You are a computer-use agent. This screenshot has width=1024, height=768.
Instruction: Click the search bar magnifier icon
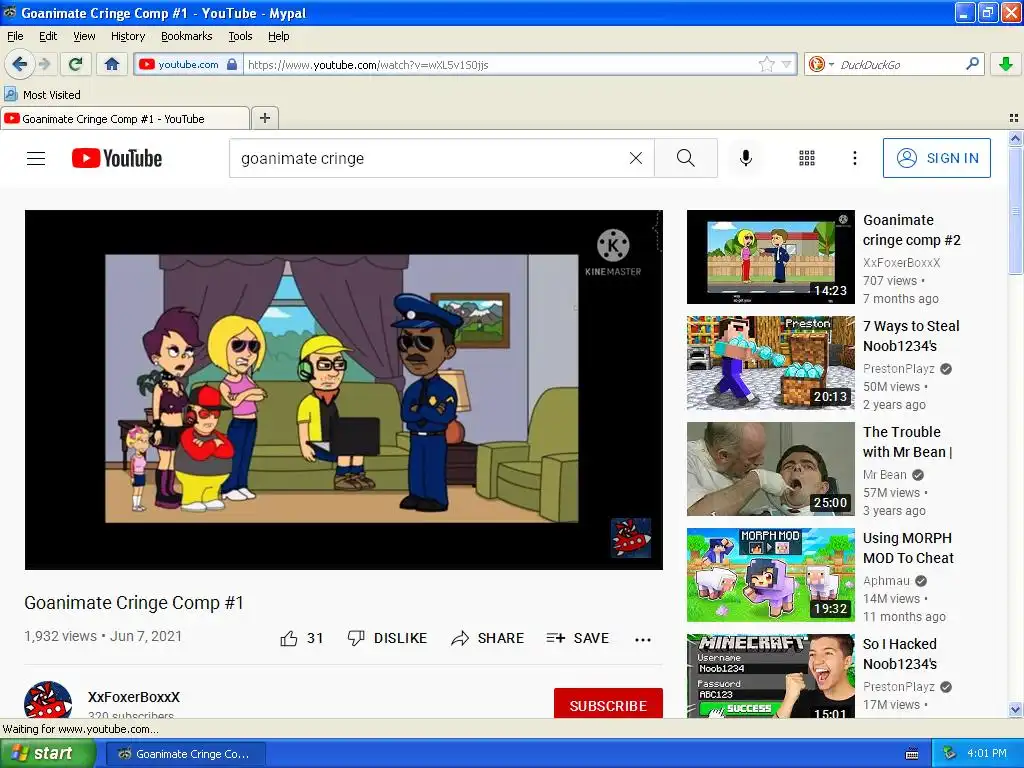(972, 64)
